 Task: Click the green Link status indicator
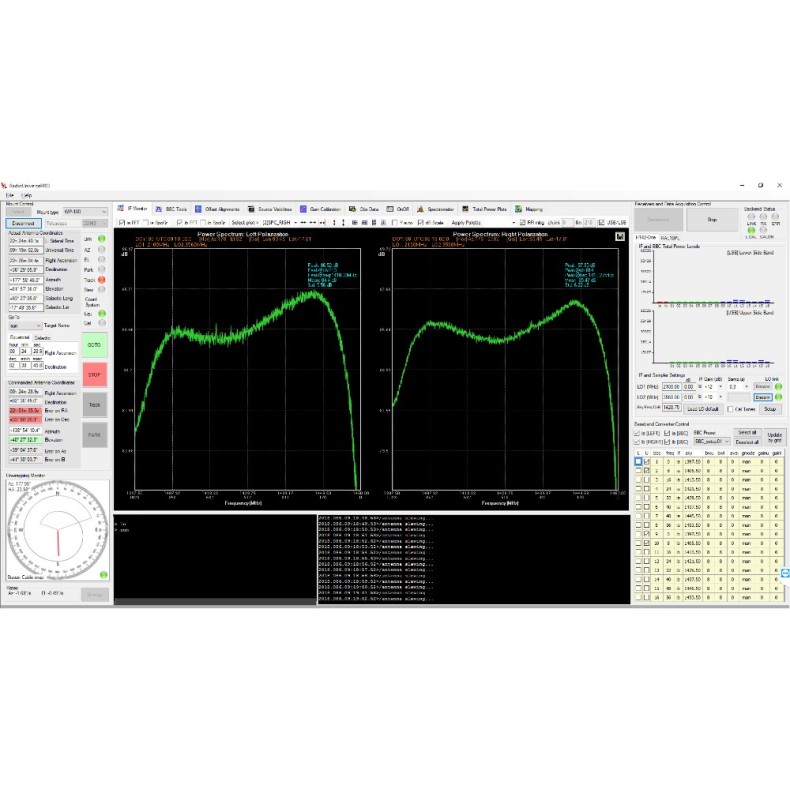point(101,239)
